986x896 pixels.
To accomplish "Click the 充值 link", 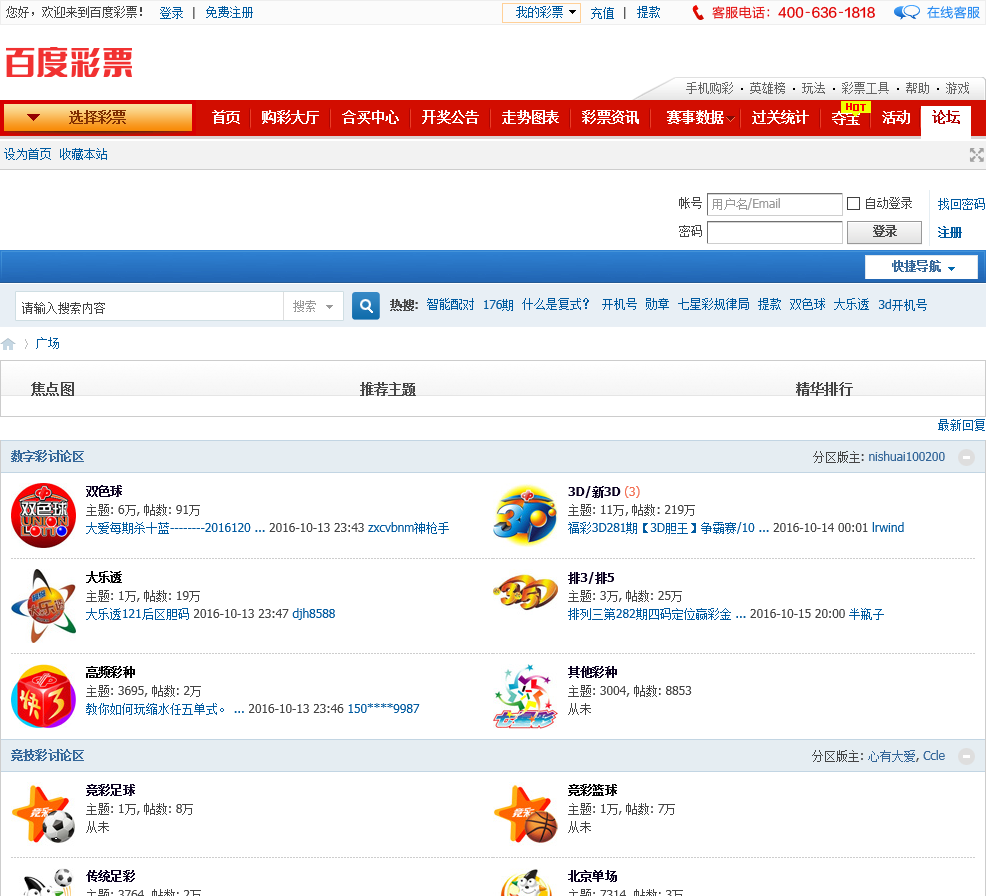I will (x=602, y=13).
